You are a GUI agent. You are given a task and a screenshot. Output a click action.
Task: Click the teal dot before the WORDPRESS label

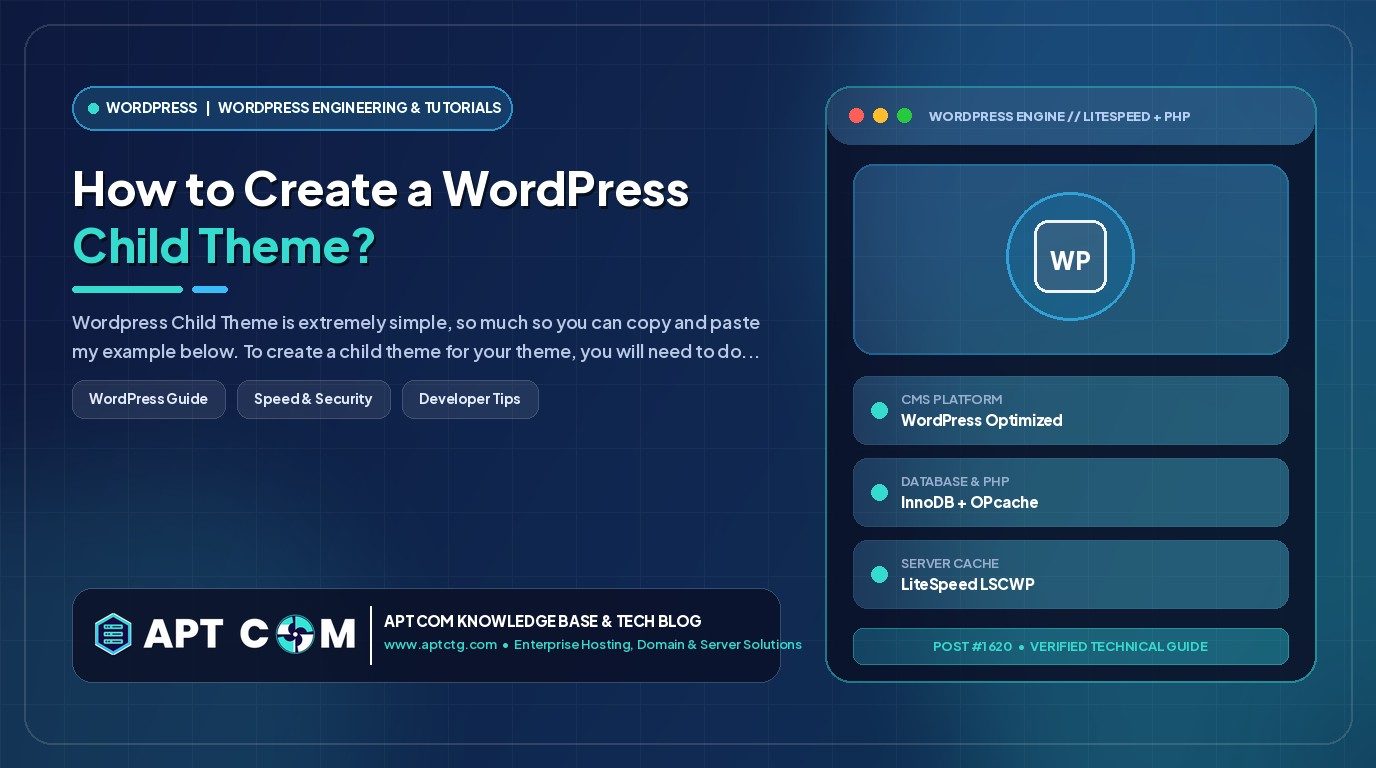coord(94,108)
